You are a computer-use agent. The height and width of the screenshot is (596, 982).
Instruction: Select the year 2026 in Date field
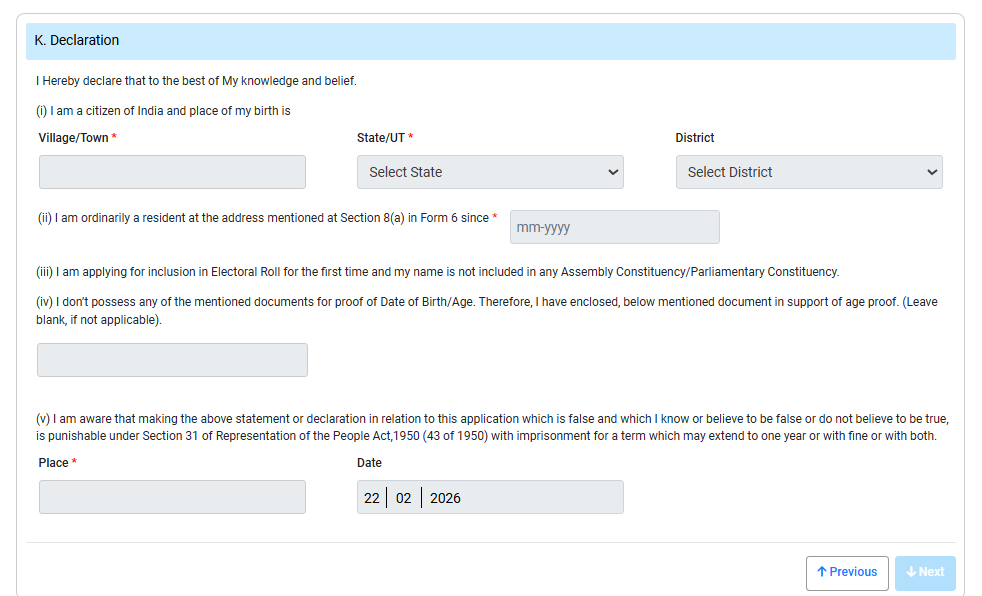click(445, 498)
